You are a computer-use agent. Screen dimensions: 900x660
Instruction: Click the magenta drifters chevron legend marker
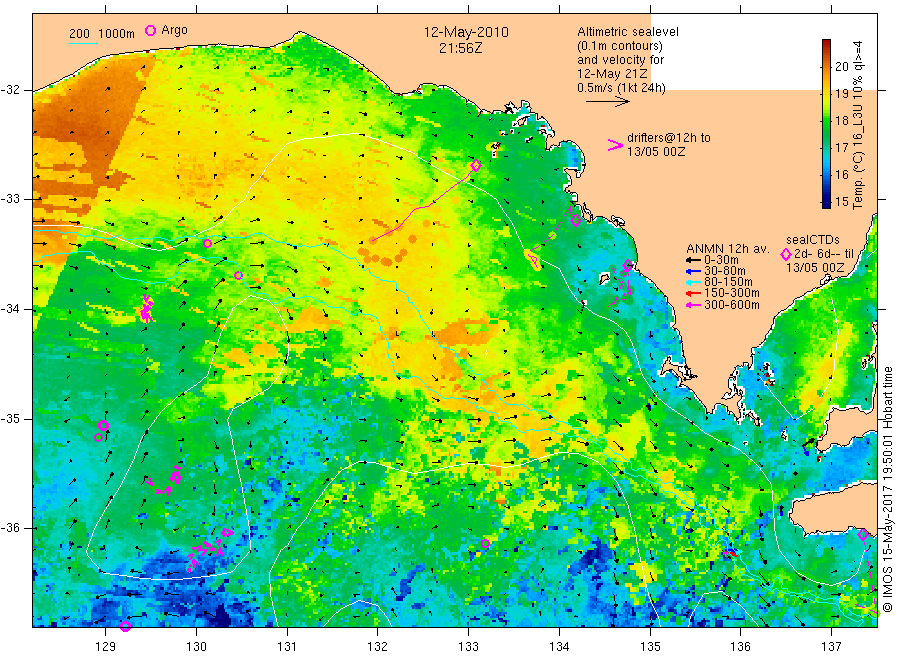[615, 145]
